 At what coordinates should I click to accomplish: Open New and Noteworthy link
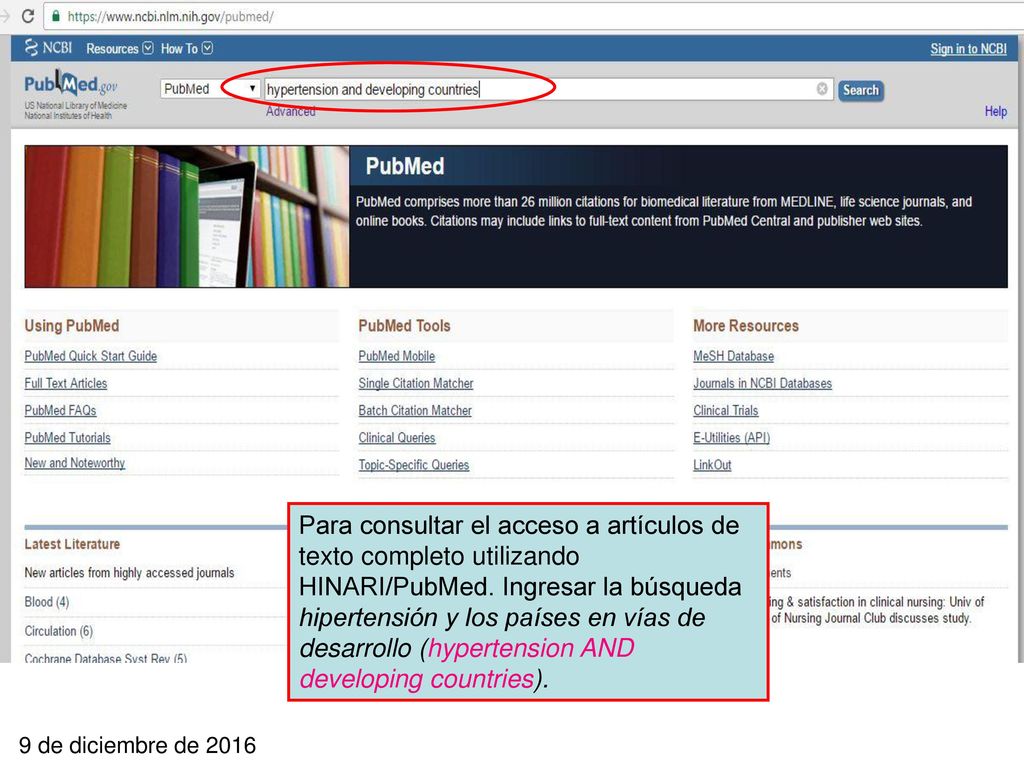click(x=74, y=463)
